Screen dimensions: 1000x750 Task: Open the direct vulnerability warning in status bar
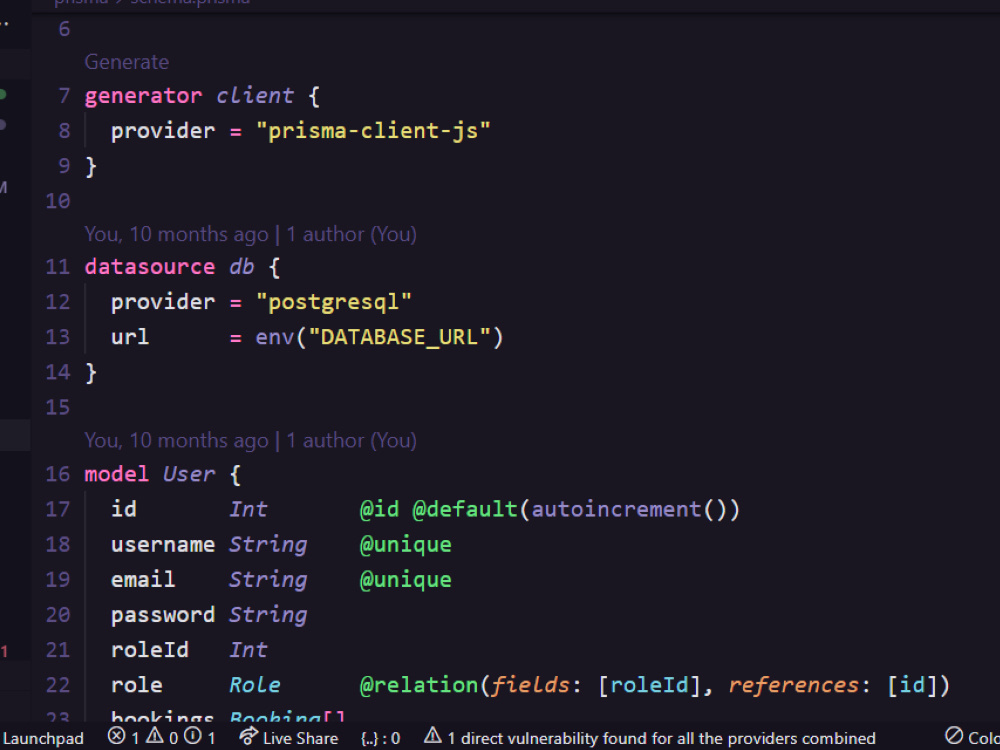pos(649,738)
